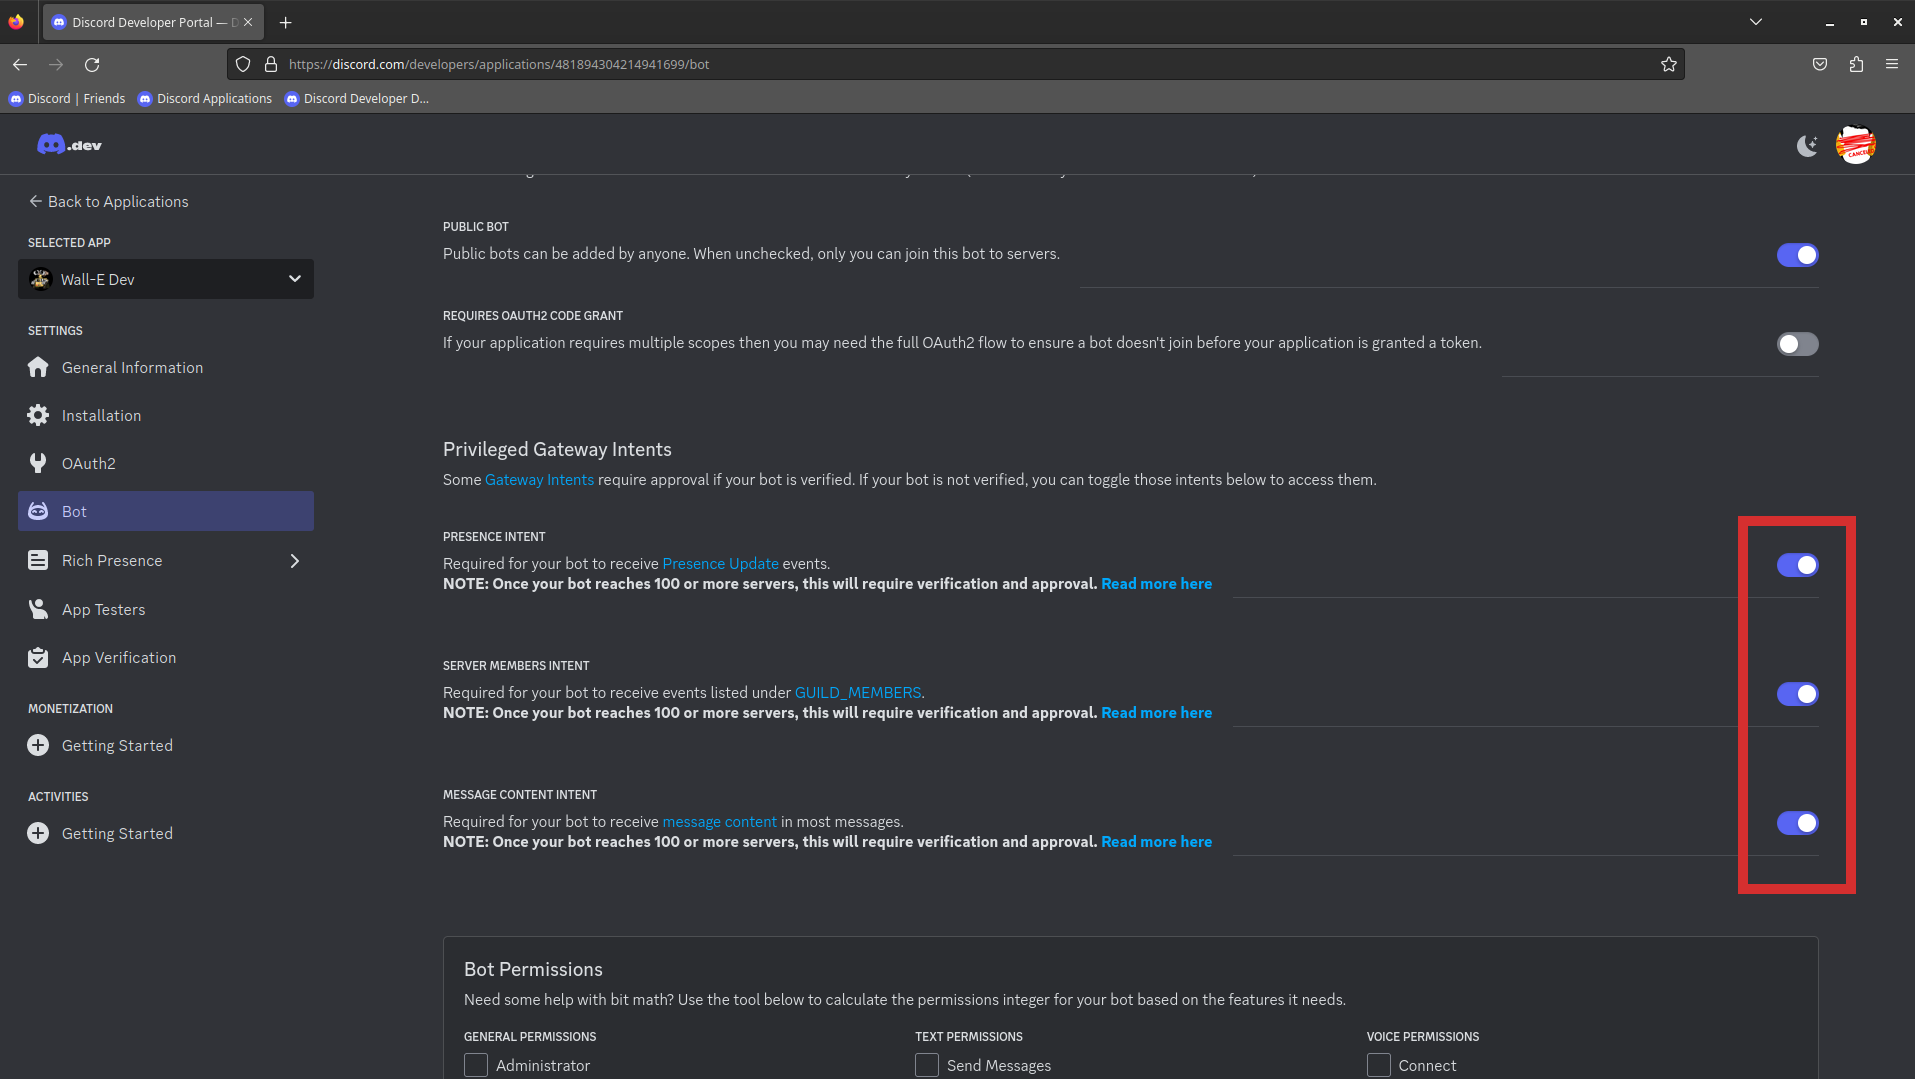The image size is (1915, 1079).
Task: Turn off the Presence Intent toggle
Action: click(1797, 565)
